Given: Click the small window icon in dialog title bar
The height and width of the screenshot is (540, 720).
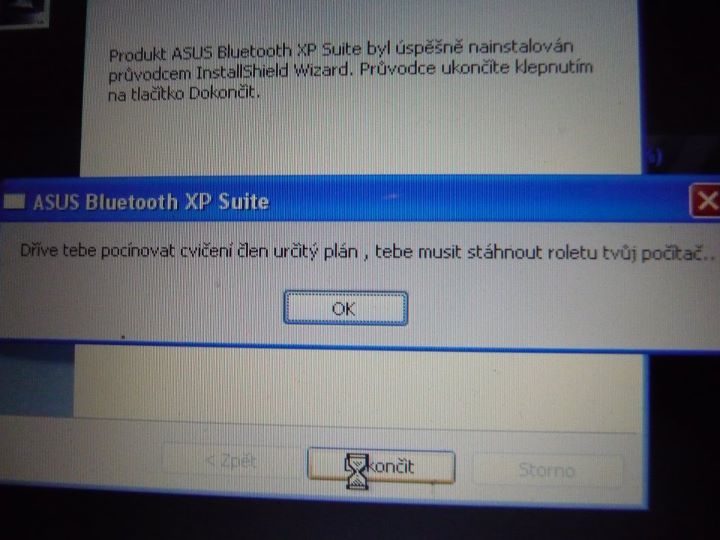Looking at the screenshot, I should (14, 202).
